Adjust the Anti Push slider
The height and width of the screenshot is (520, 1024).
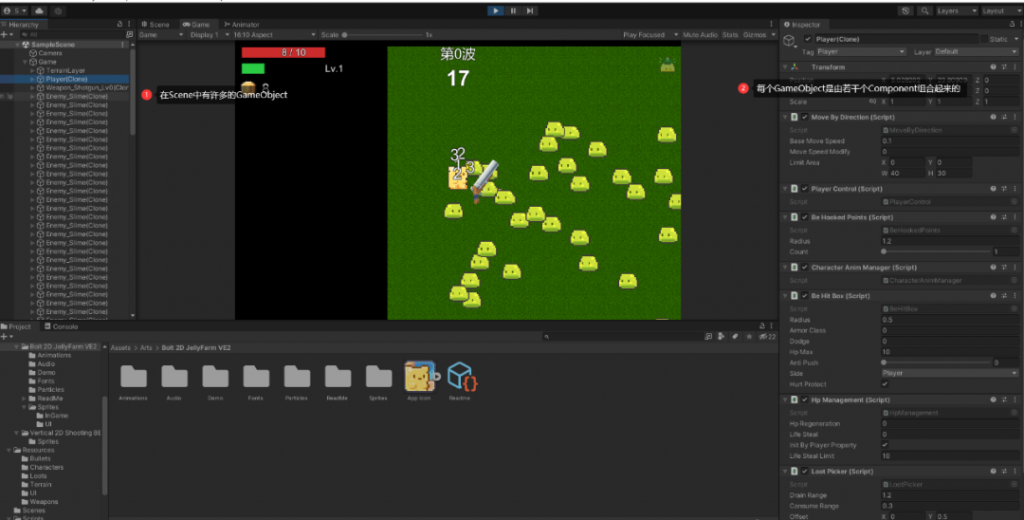coord(935,363)
